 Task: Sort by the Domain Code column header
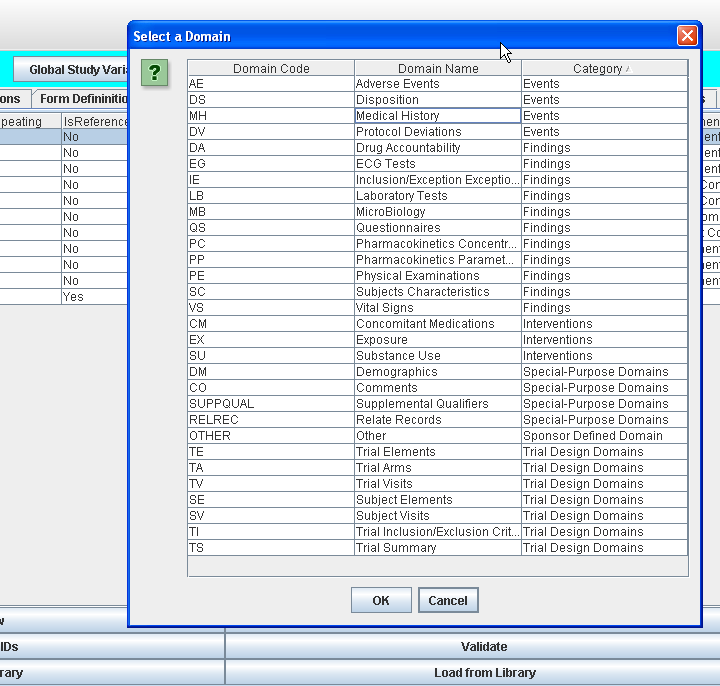pos(271,69)
